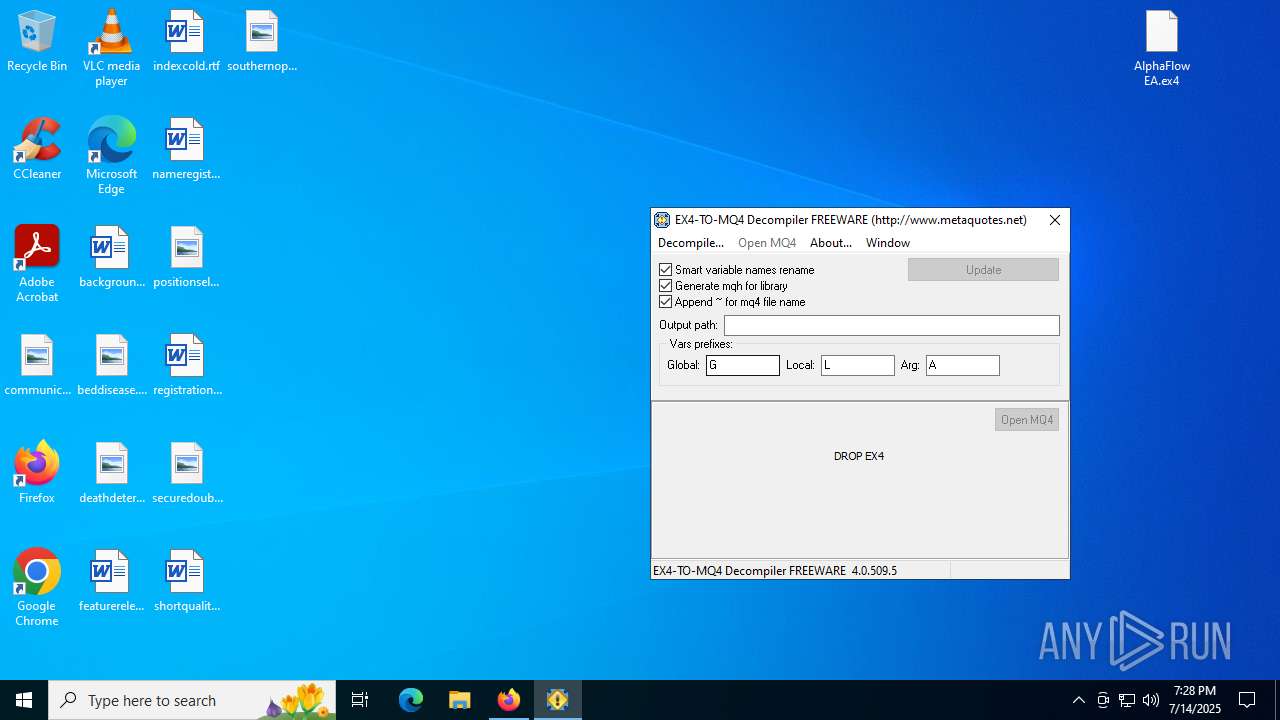Toggle Append ~ for mq4 file name

click(x=665, y=302)
